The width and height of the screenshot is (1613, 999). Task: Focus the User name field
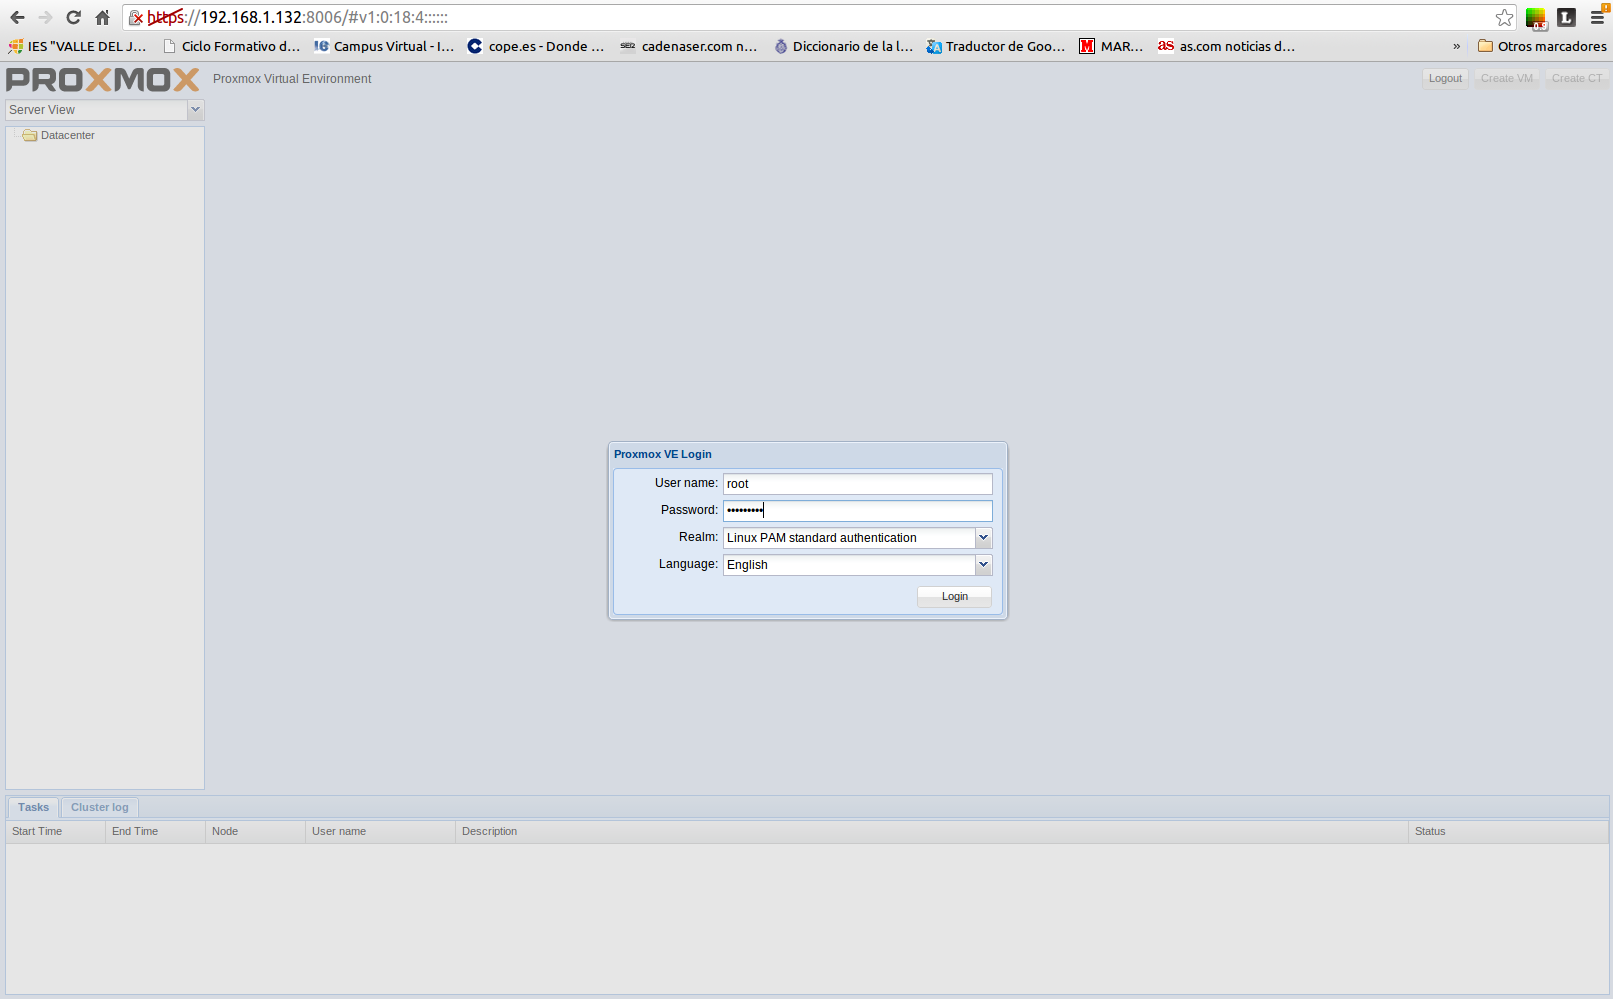tap(857, 484)
